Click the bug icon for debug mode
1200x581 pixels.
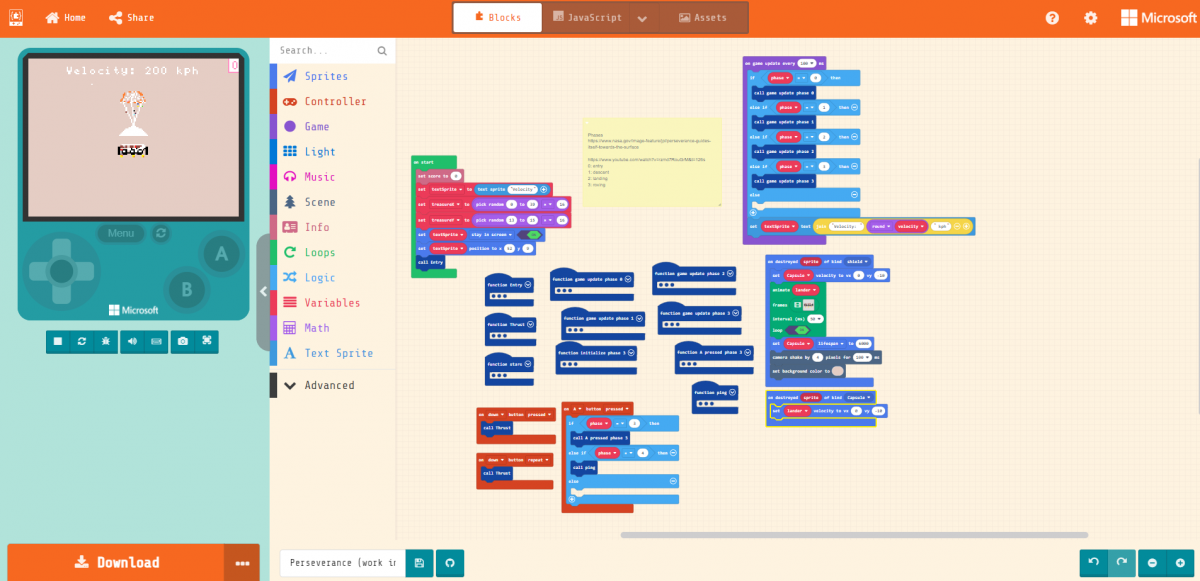[105, 341]
